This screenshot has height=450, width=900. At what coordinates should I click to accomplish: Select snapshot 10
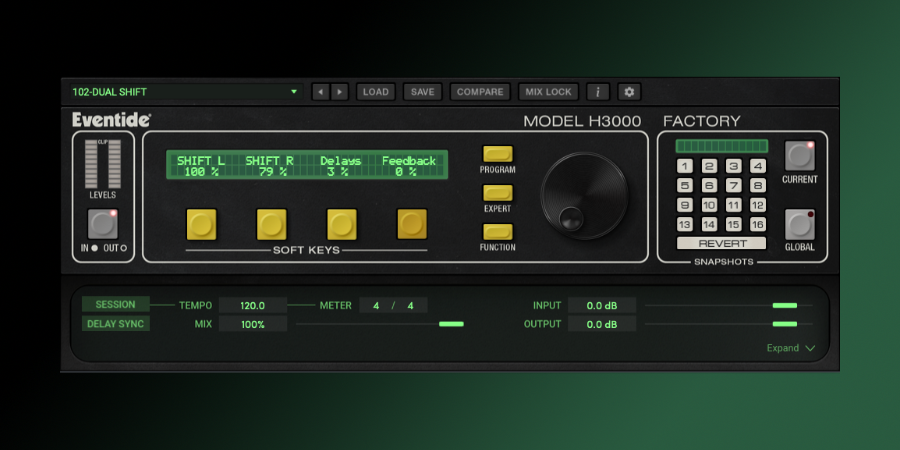[x=709, y=205]
